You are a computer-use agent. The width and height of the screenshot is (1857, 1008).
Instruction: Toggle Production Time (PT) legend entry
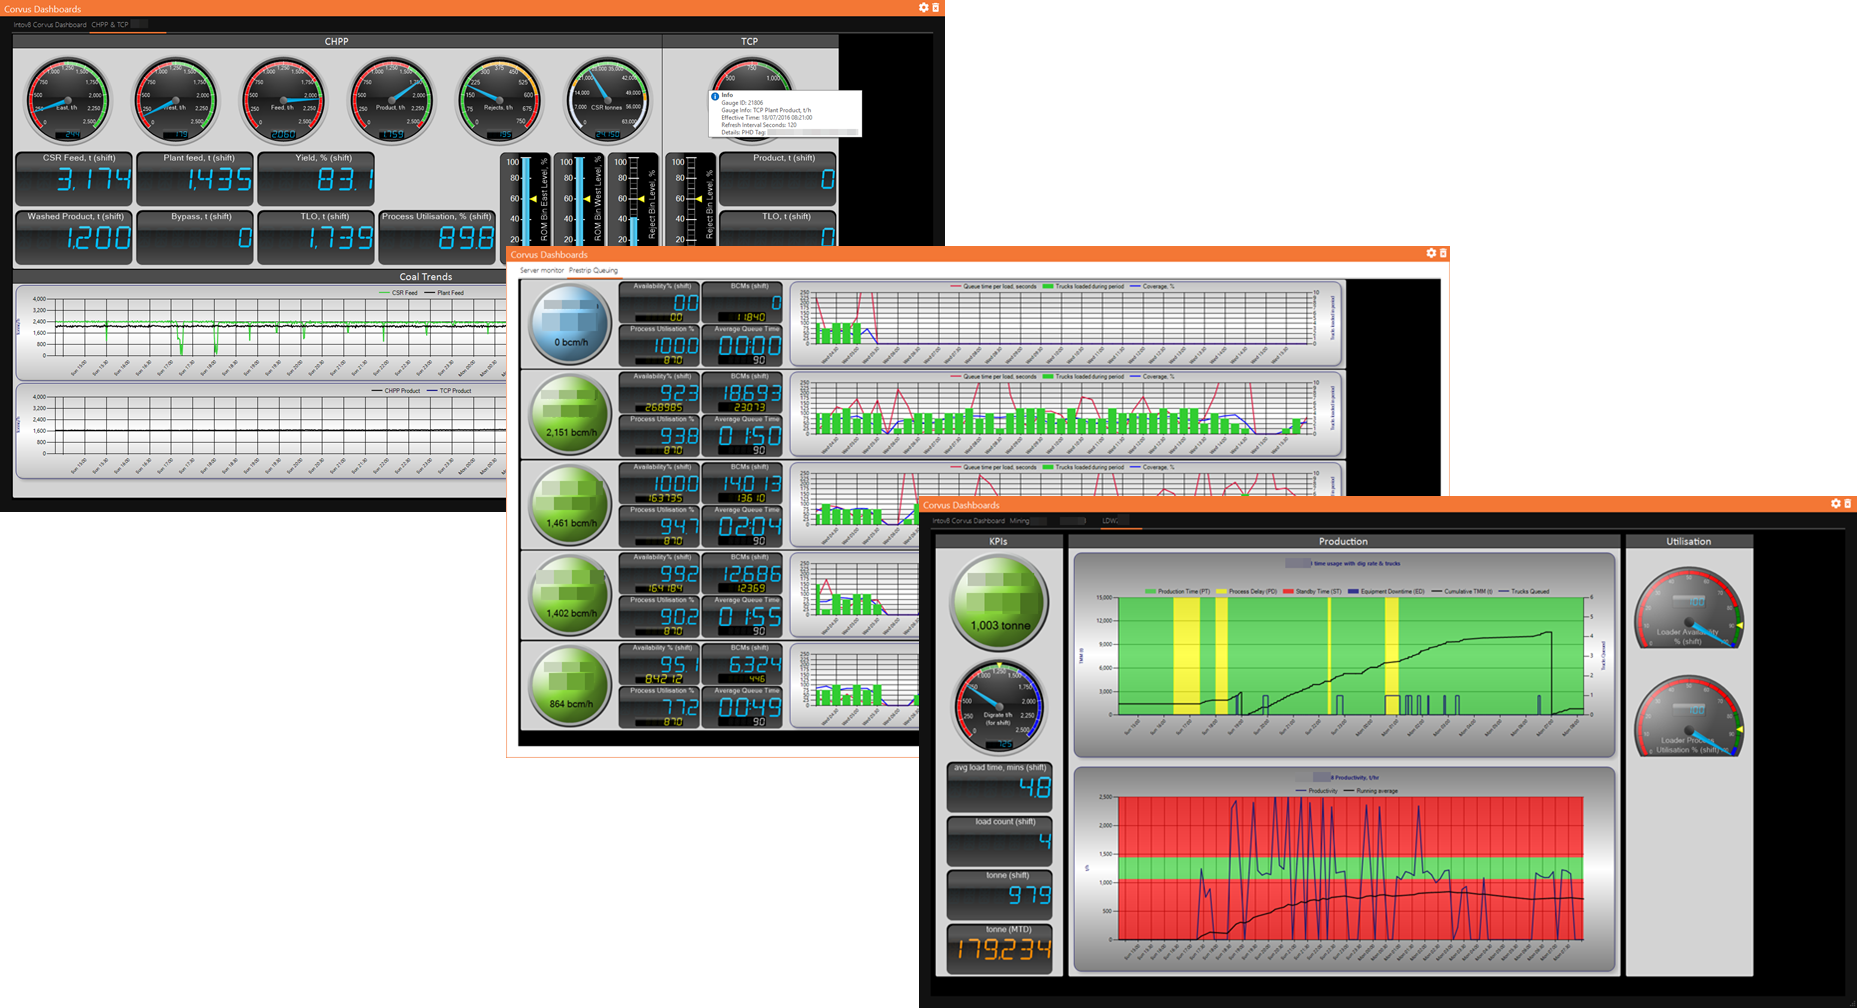(1177, 591)
